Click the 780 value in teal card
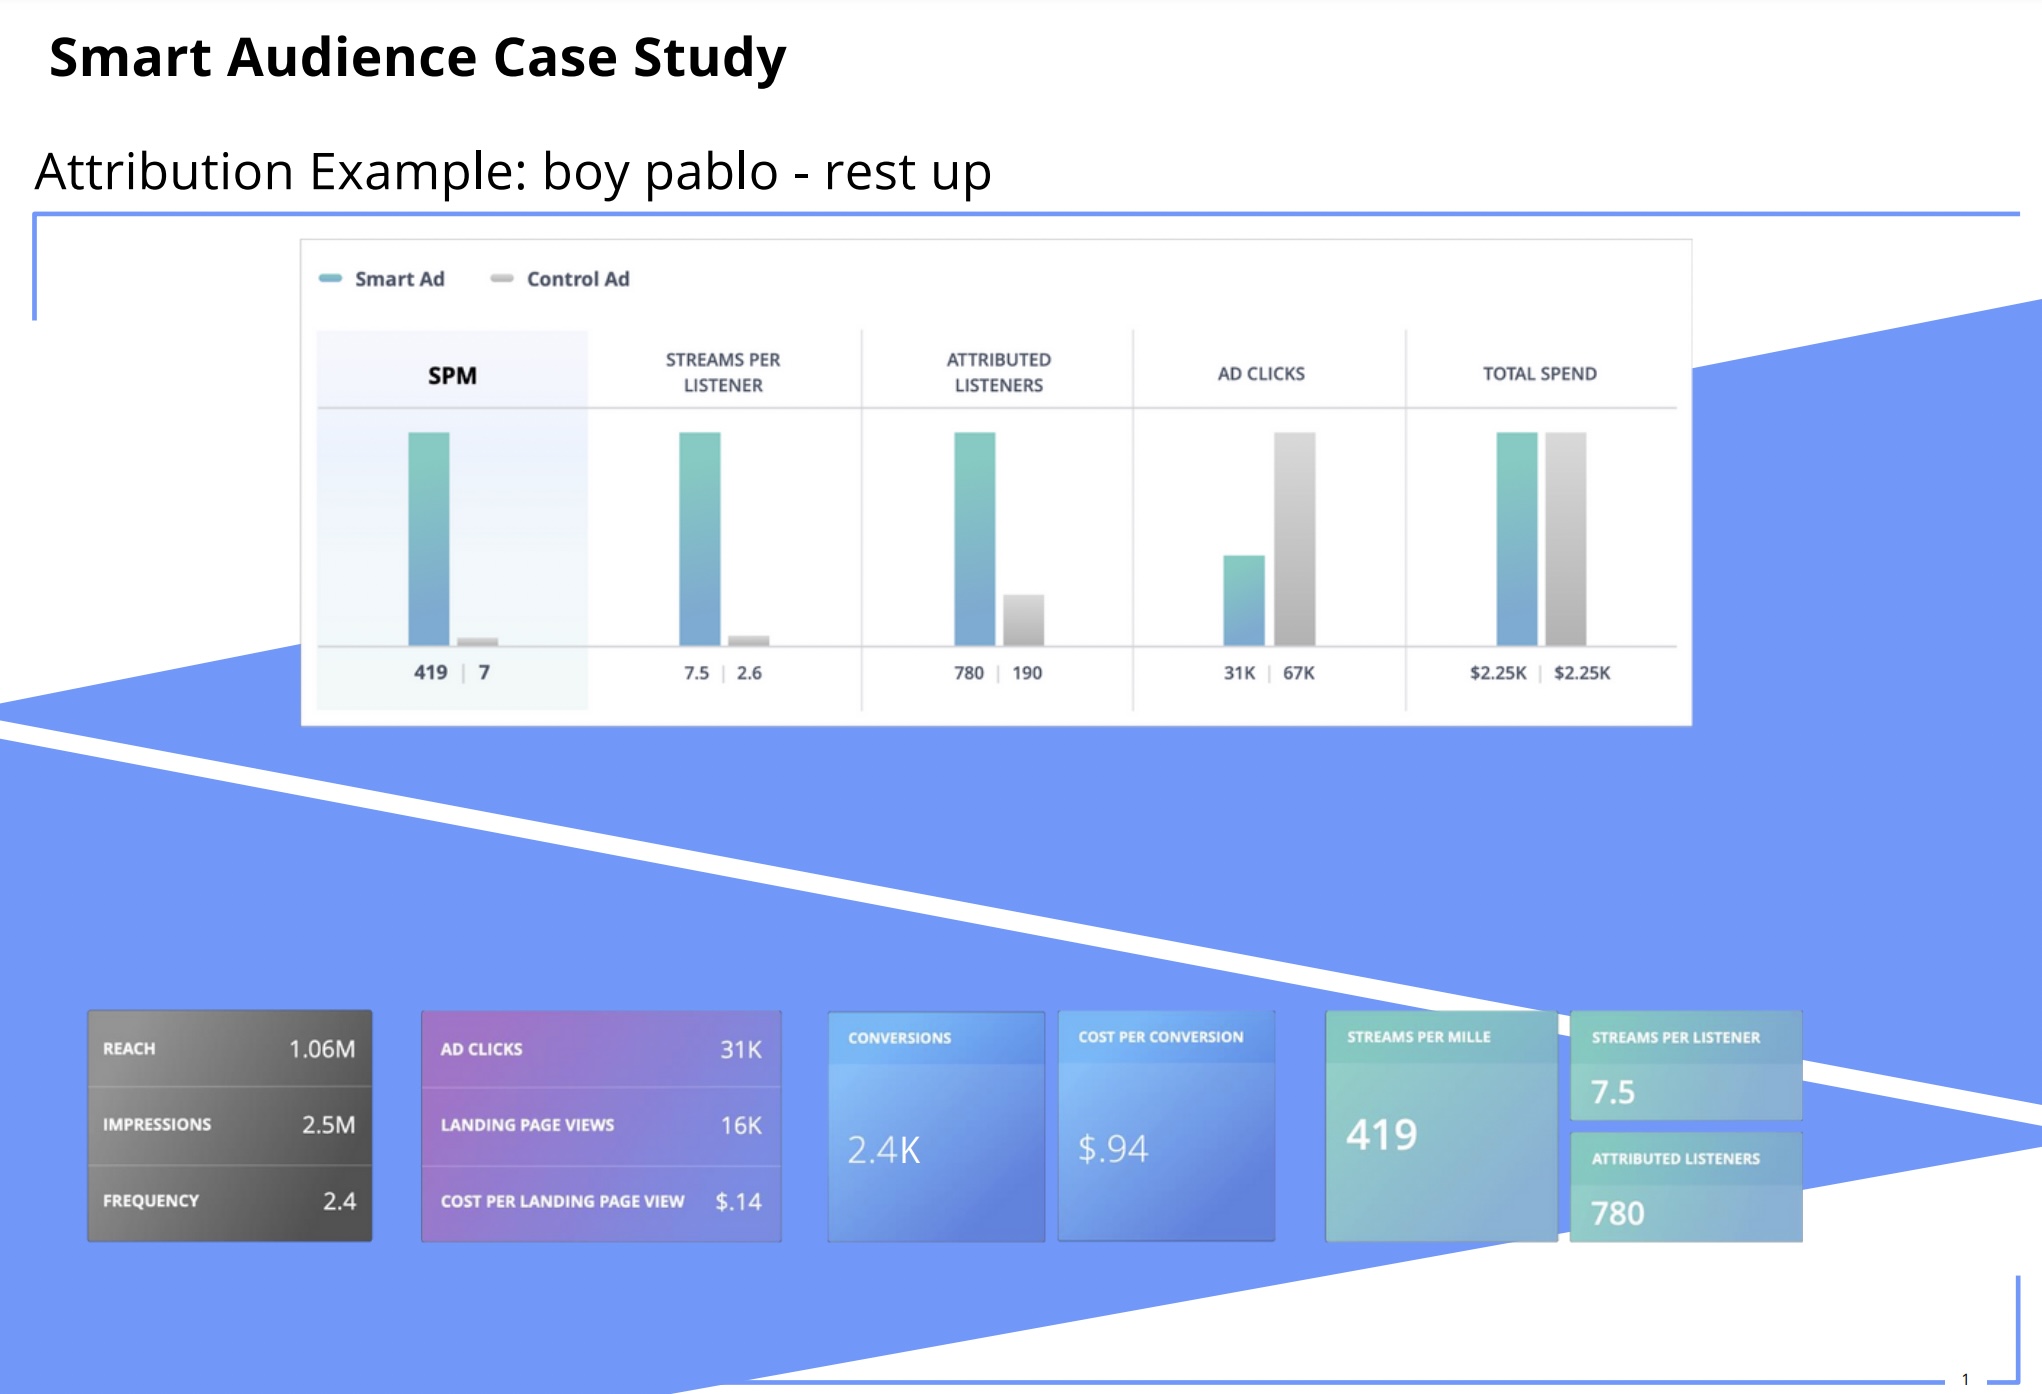The height and width of the screenshot is (1394, 2042). [x=1618, y=1213]
